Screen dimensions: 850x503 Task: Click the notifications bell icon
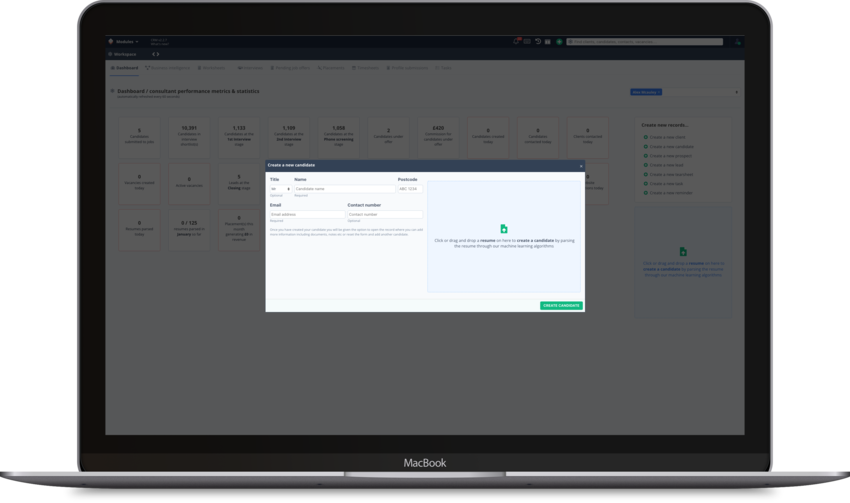pos(516,41)
